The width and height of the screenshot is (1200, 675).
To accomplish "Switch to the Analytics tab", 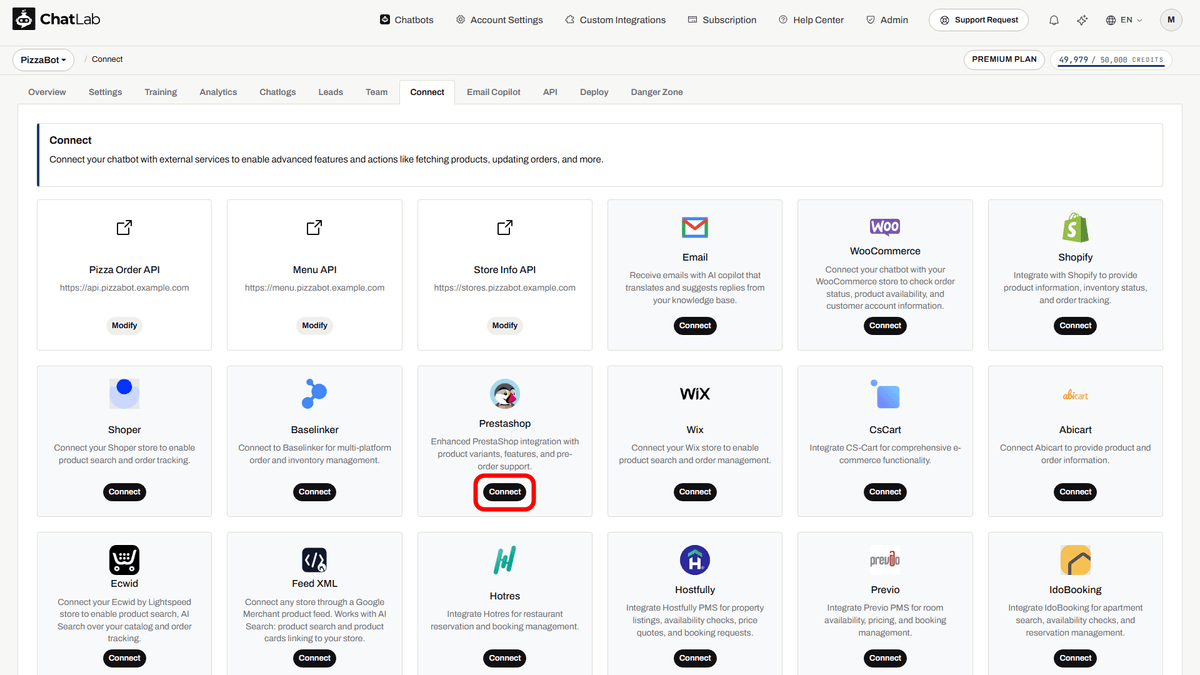I will click(218, 92).
